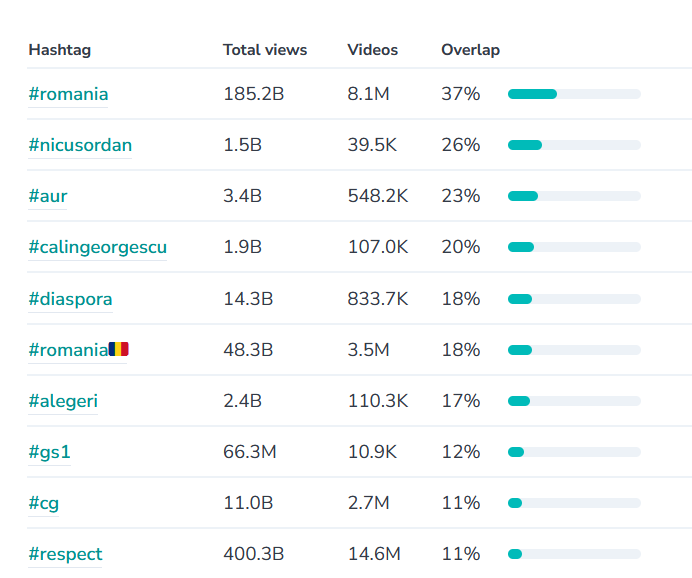Click the overlap bar in the #respect row
This screenshot has width=692, height=578.
pos(574,554)
